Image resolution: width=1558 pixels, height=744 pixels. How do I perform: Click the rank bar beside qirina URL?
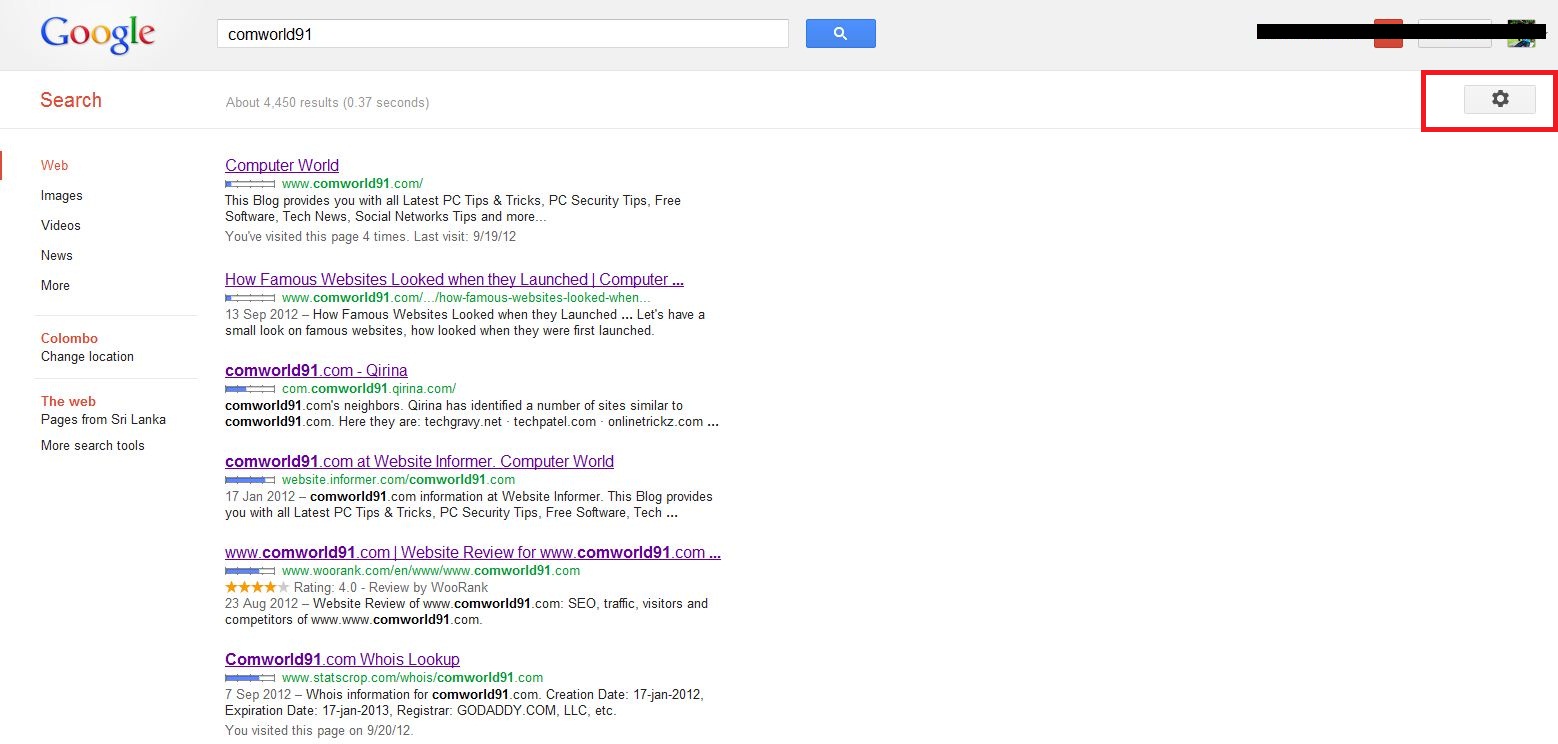(x=250, y=388)
